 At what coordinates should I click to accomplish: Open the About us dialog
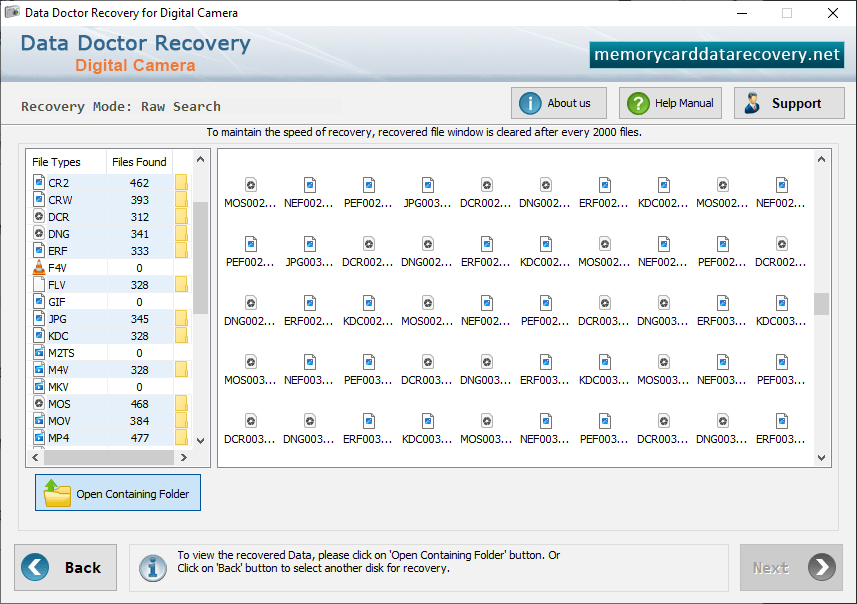click(x=559, y=103)
